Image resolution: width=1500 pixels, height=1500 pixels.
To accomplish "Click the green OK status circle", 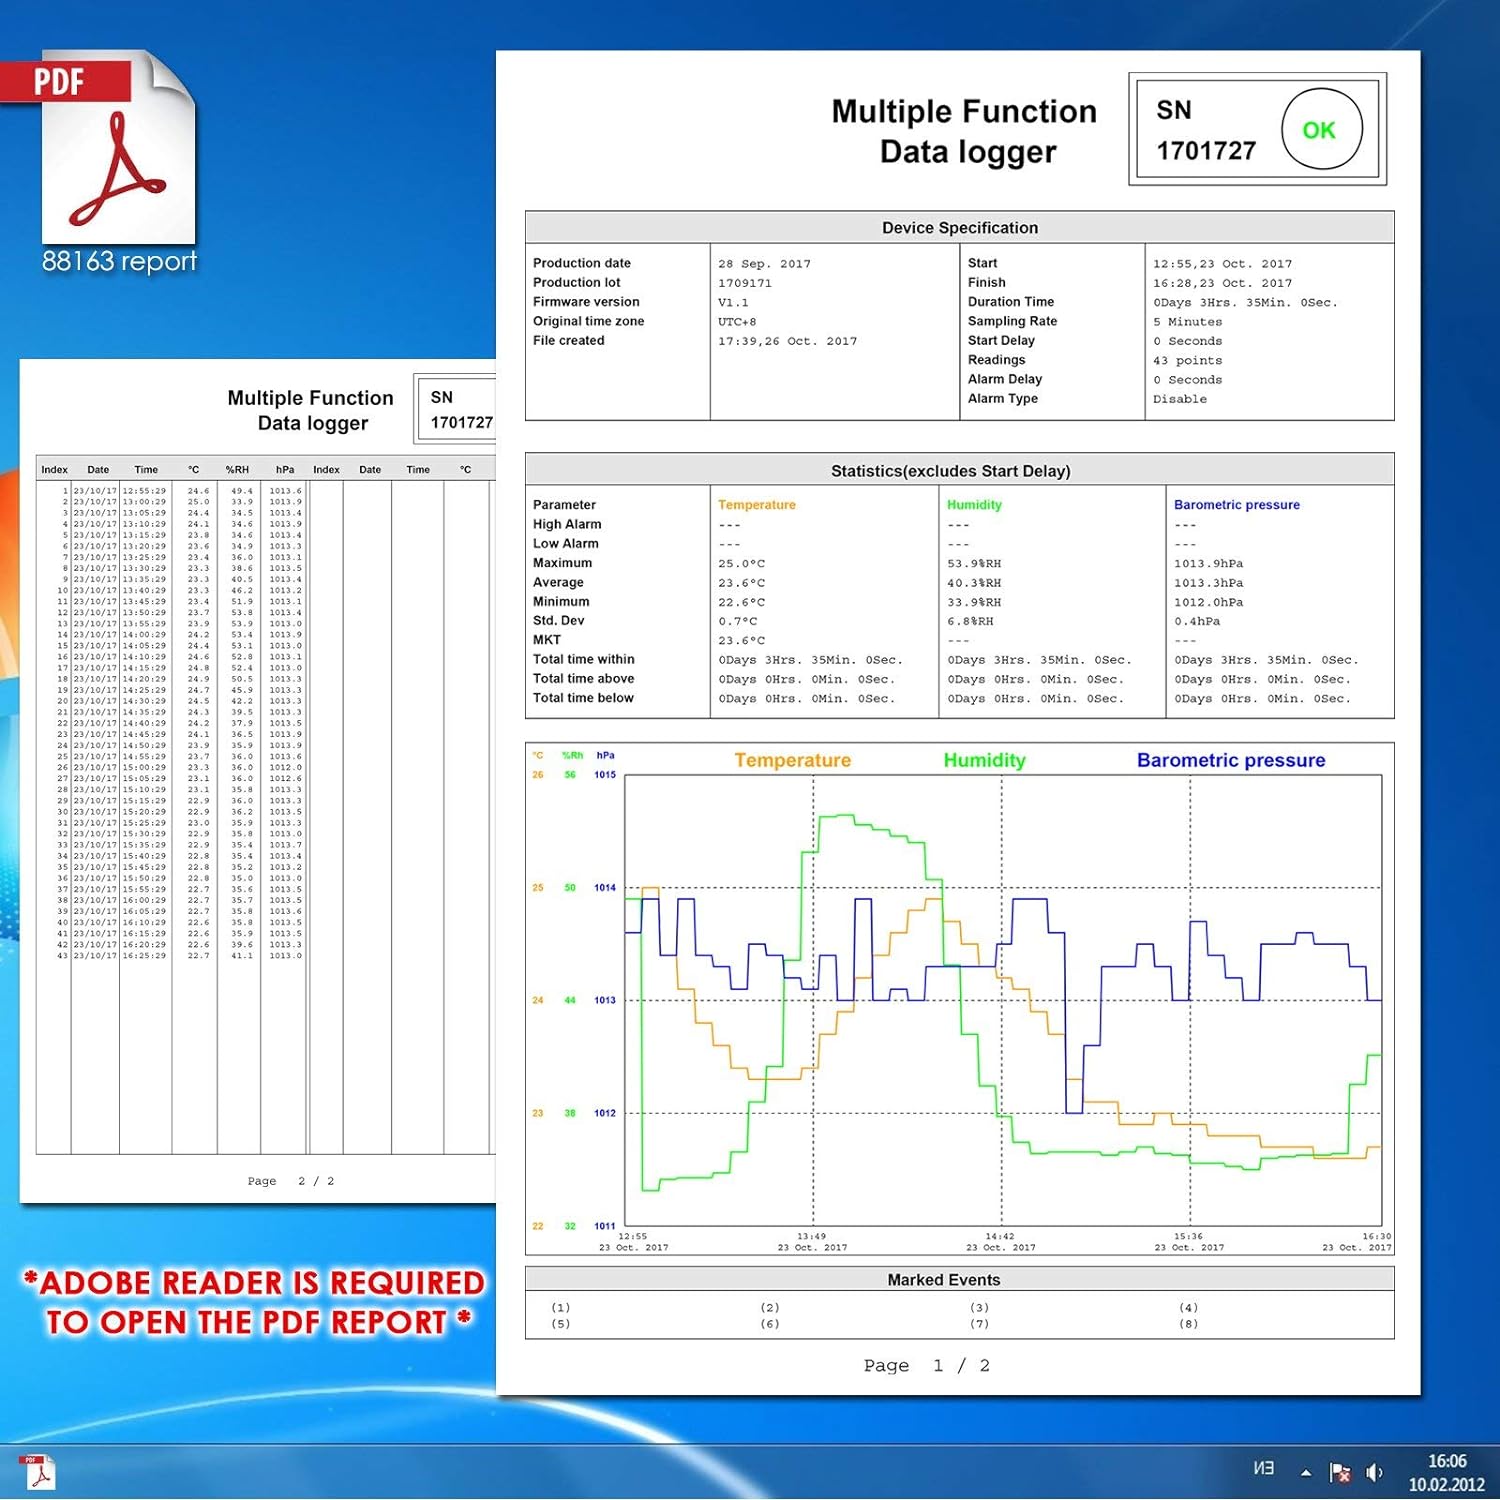I will pyautogui.click(x=1321, y=129).
